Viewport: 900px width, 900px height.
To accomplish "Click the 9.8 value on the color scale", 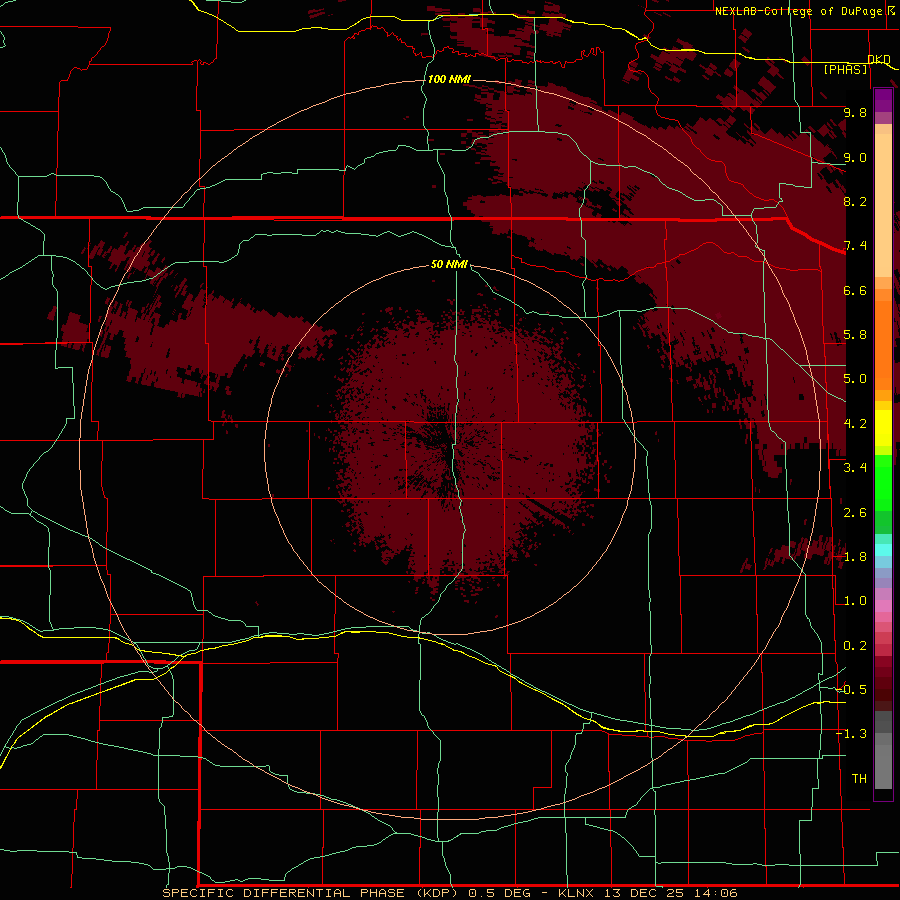I will (855, 112).
